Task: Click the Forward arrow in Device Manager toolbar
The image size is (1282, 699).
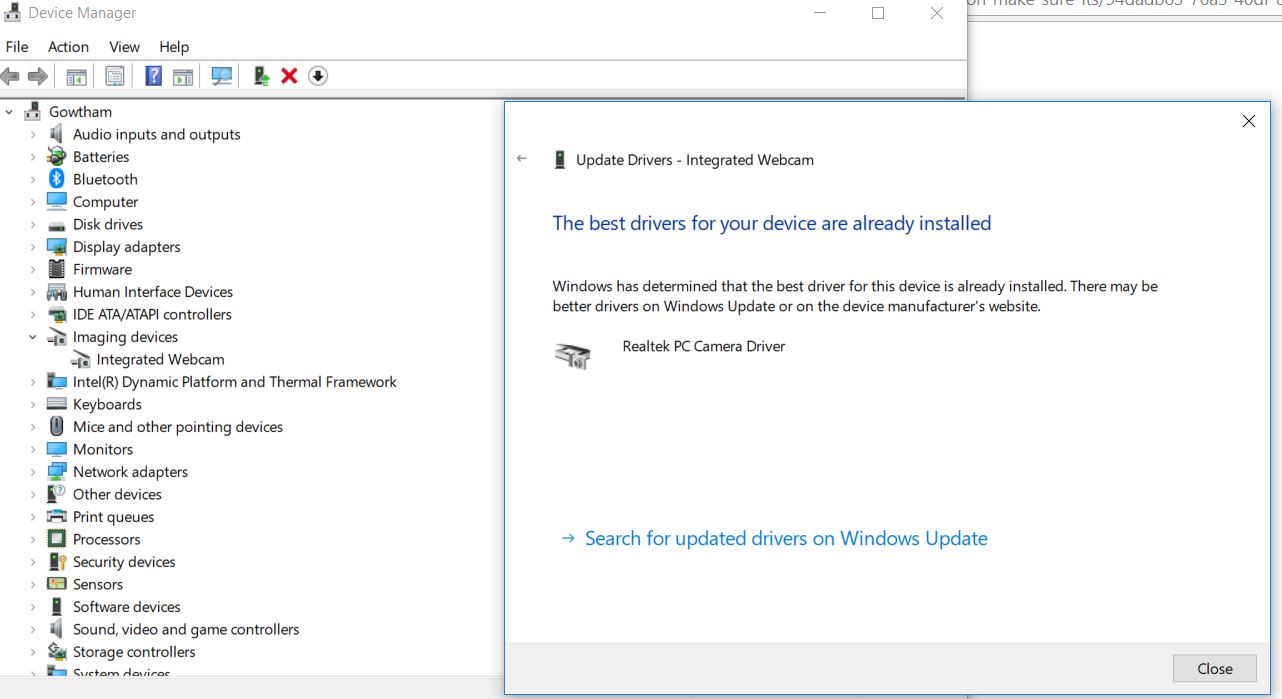Action: [38, 76]
